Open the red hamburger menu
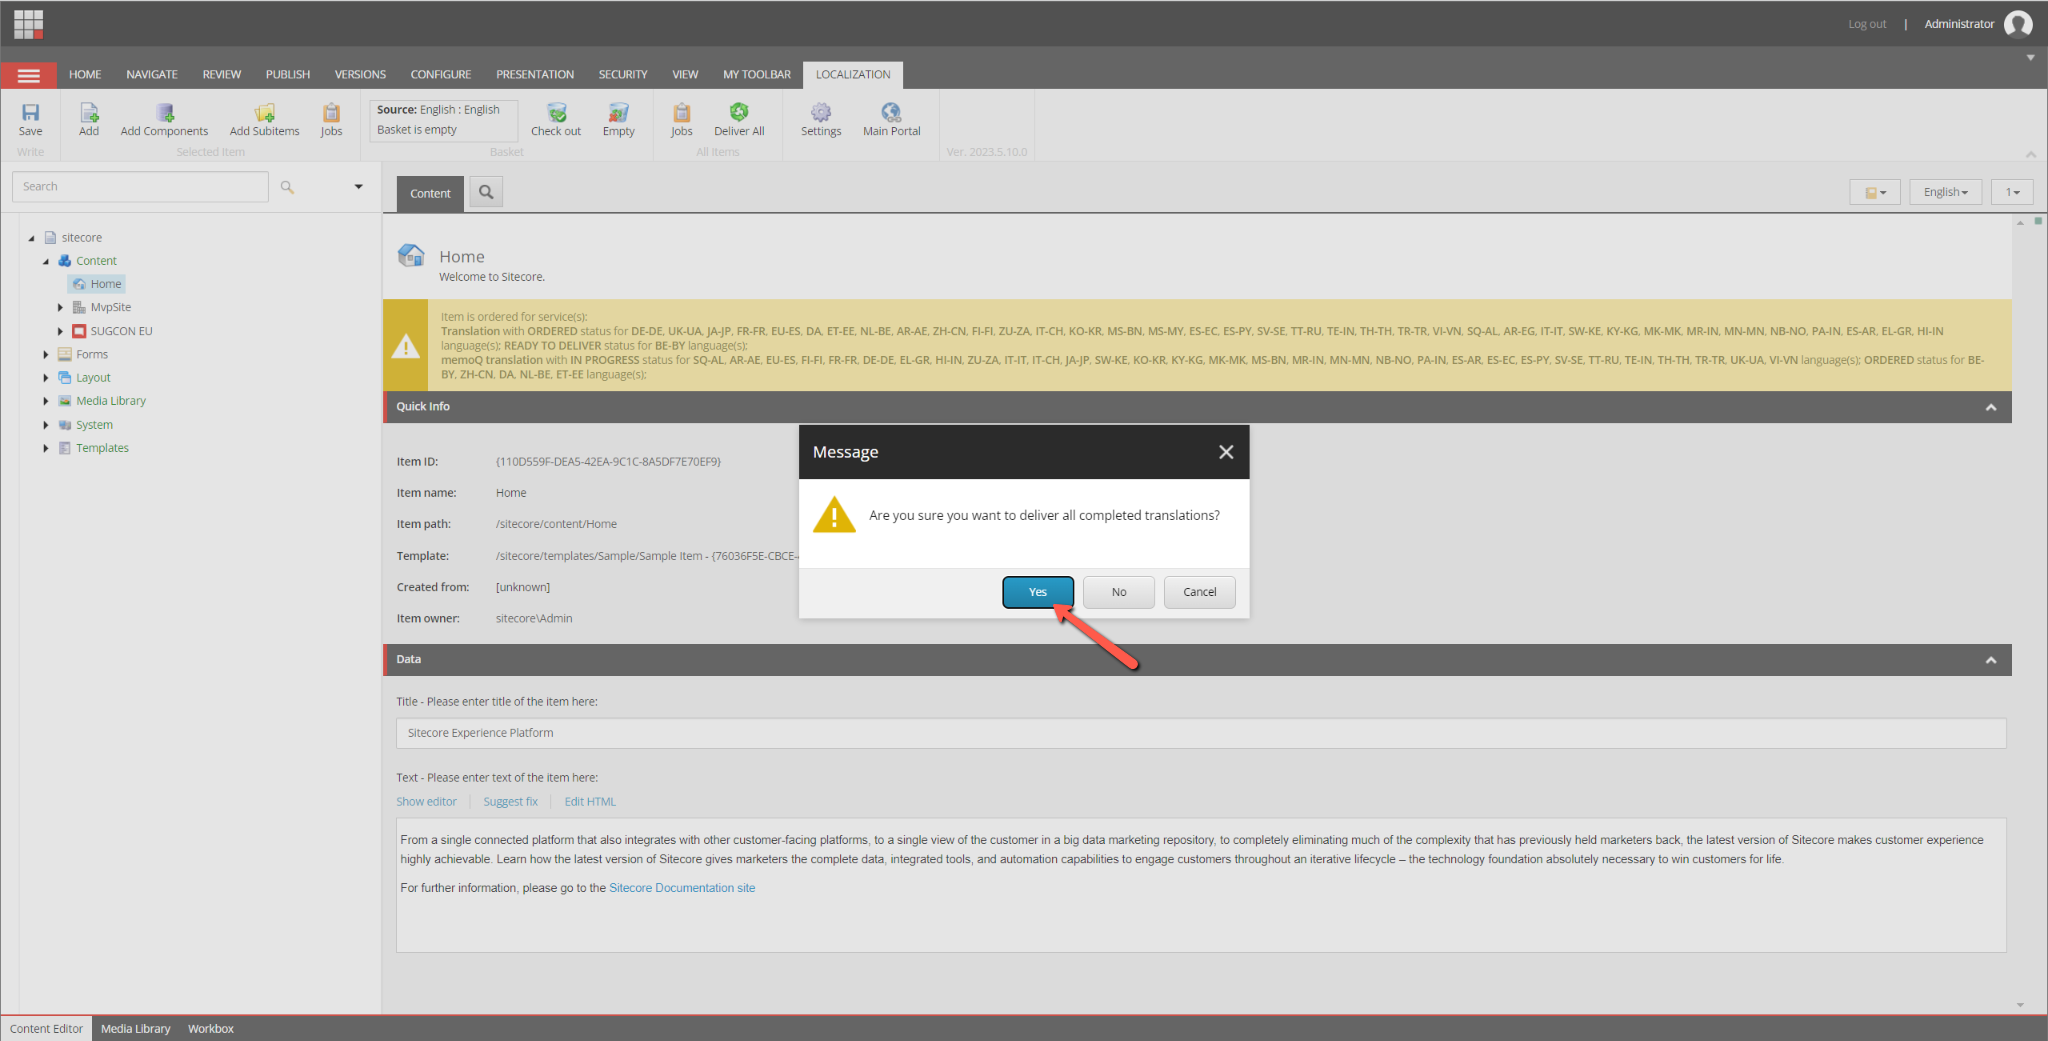The height and width of the screenshot is (1041, 2048). click(x=29, y=75)
